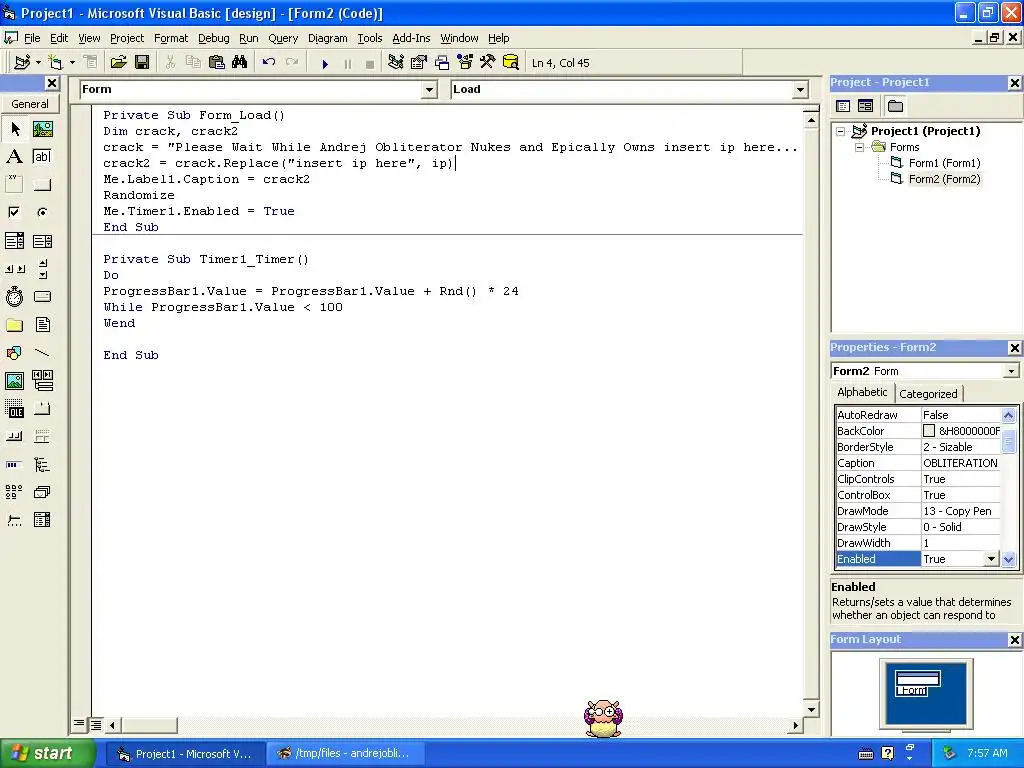Open the Add-Ins menu

click(411, 38)
